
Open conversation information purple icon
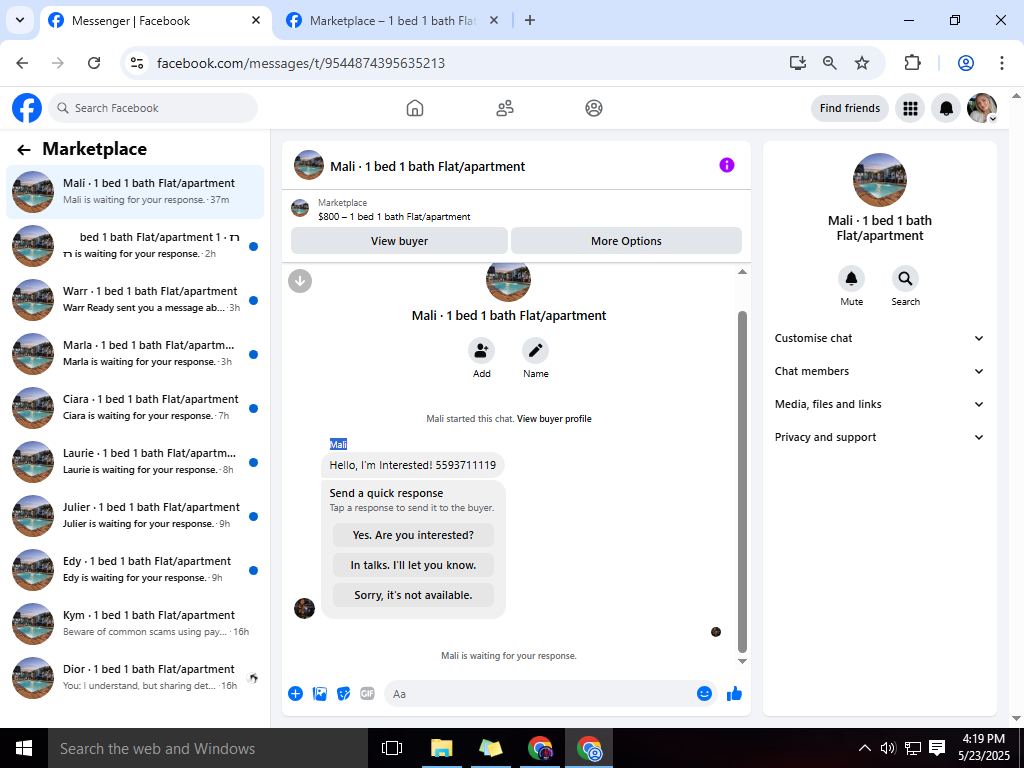pyautogui.click(x=727, y=165)
